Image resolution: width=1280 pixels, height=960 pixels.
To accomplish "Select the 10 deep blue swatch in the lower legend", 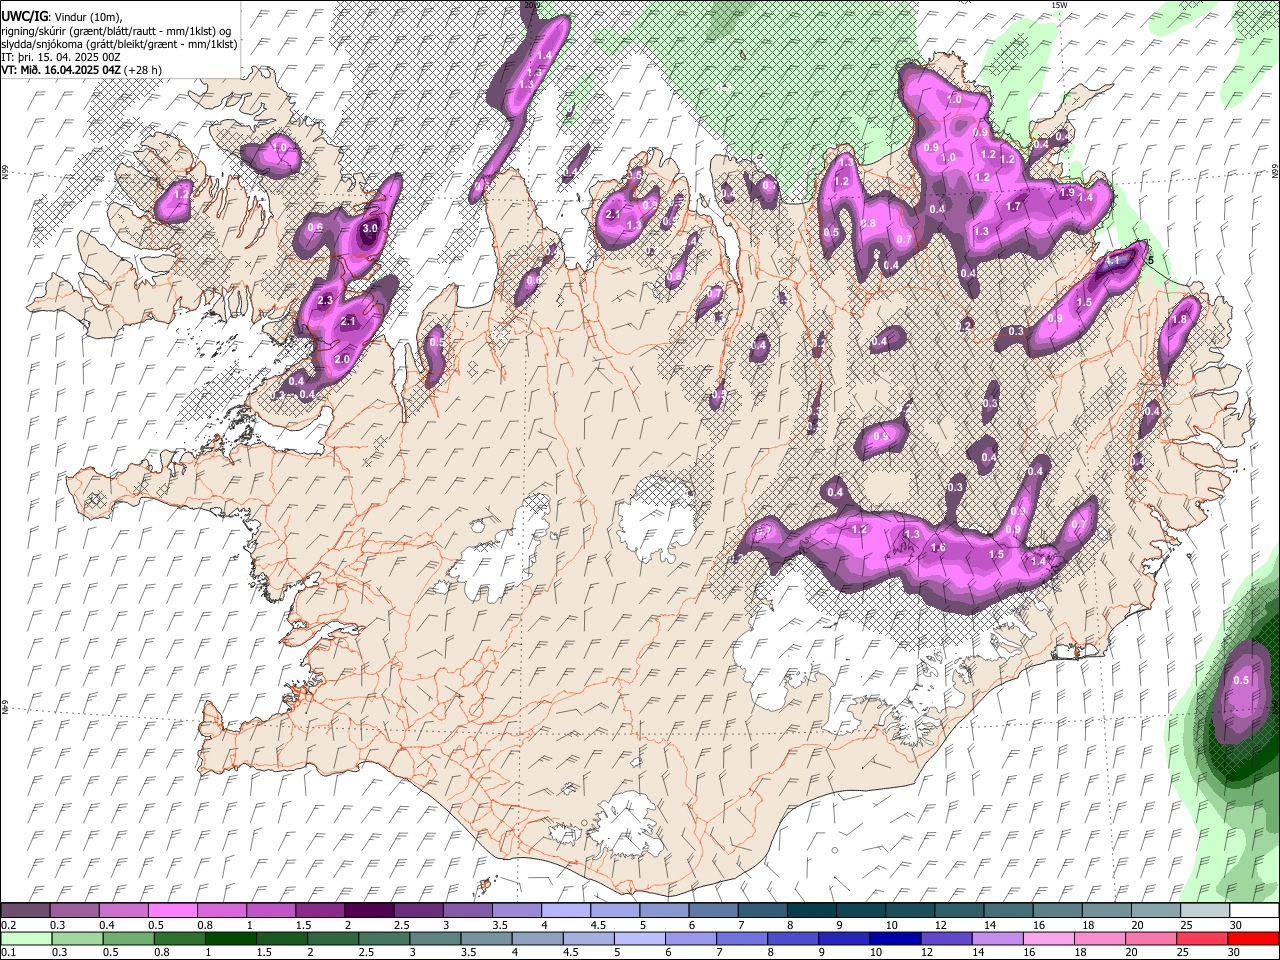I will click(x=897, y=938).
